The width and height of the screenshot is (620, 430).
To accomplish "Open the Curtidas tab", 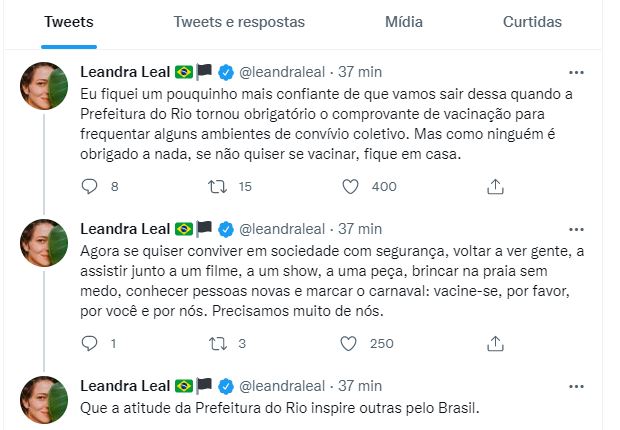I will point(531,22).
